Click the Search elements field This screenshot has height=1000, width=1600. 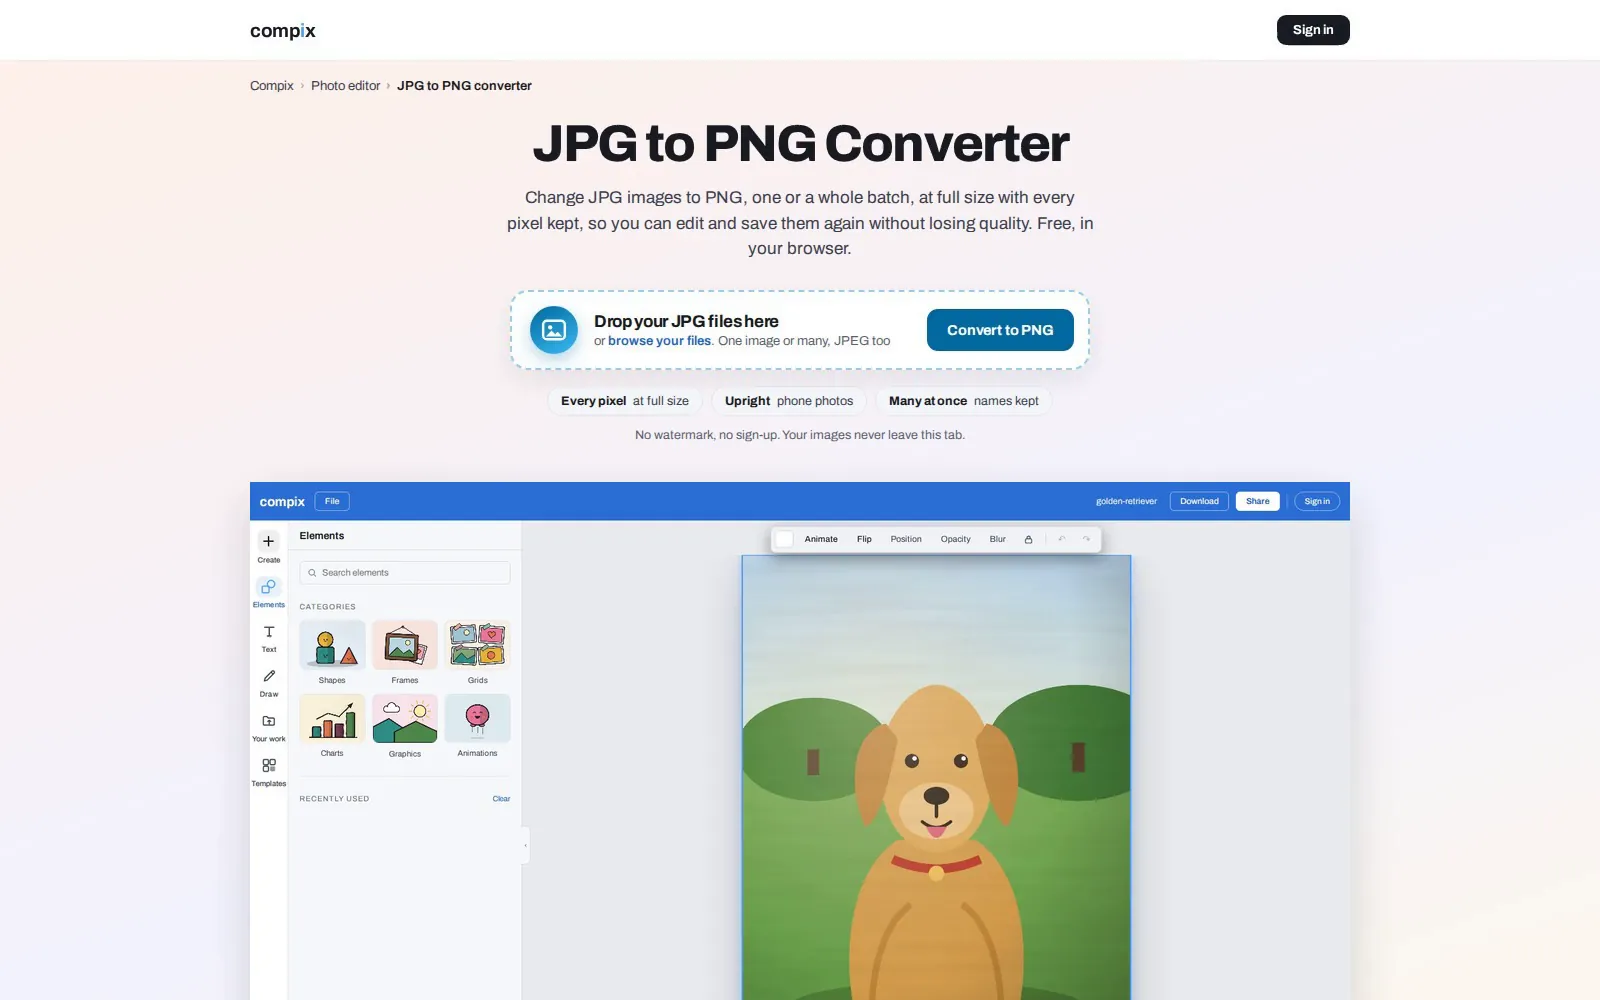coord(405,573)
